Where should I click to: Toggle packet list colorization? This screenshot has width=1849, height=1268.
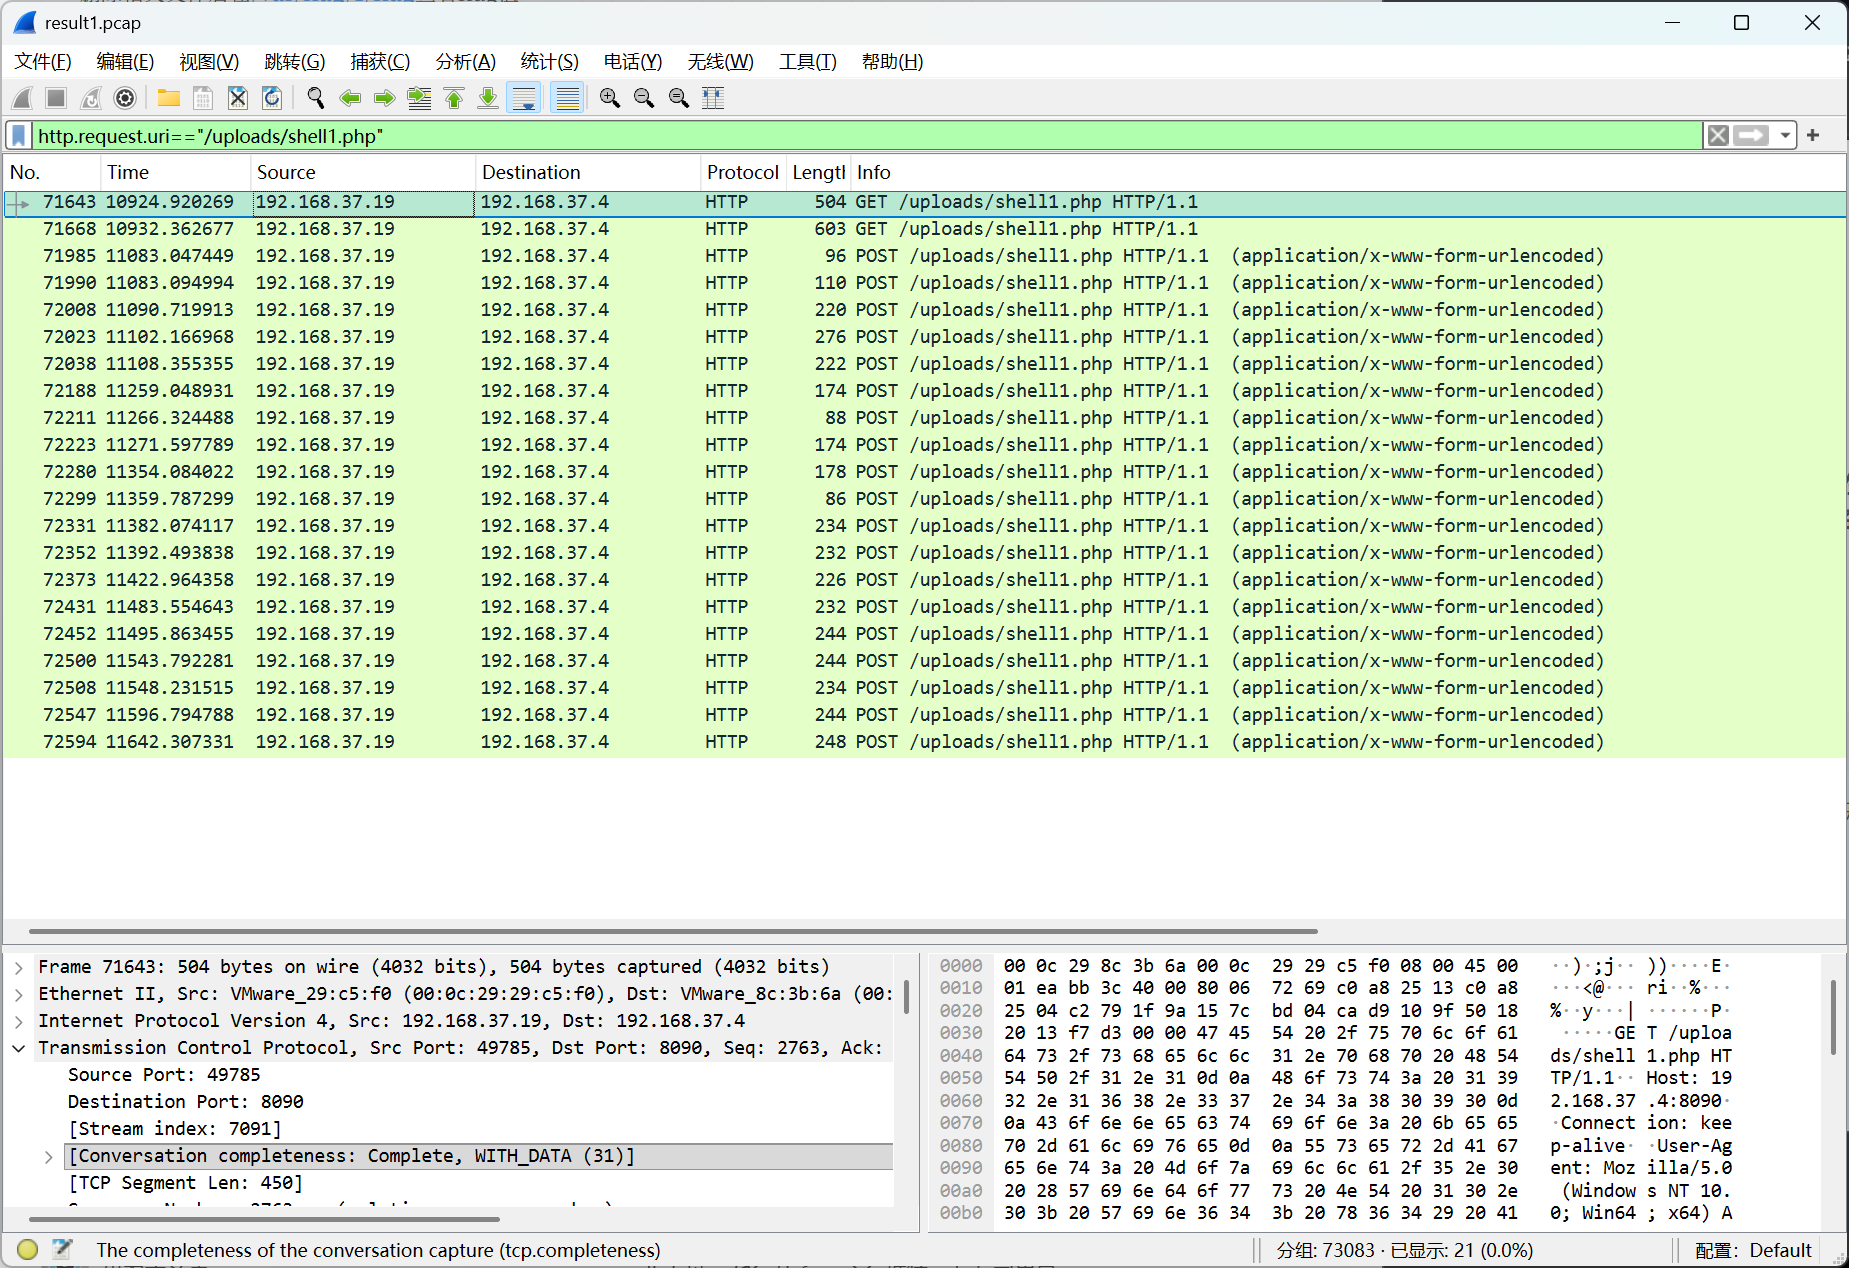pos(567,98)
